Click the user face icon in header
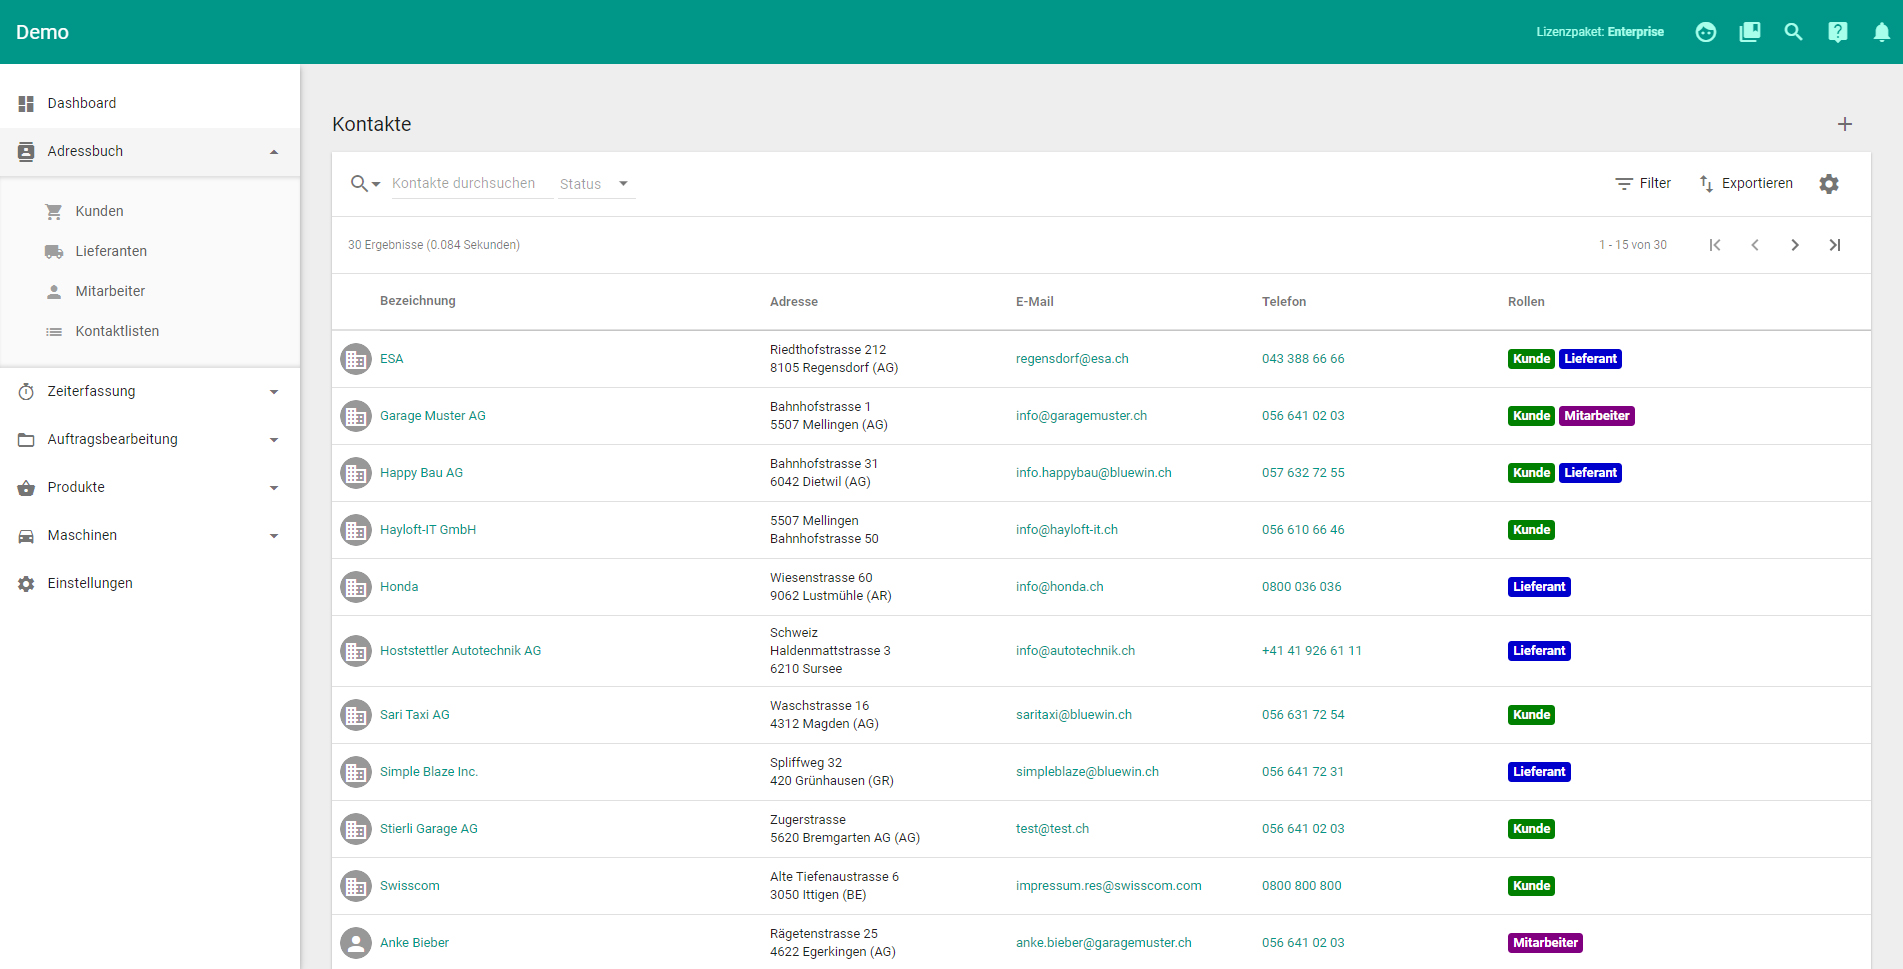1903x969 pixels. tap(1705, 32)
